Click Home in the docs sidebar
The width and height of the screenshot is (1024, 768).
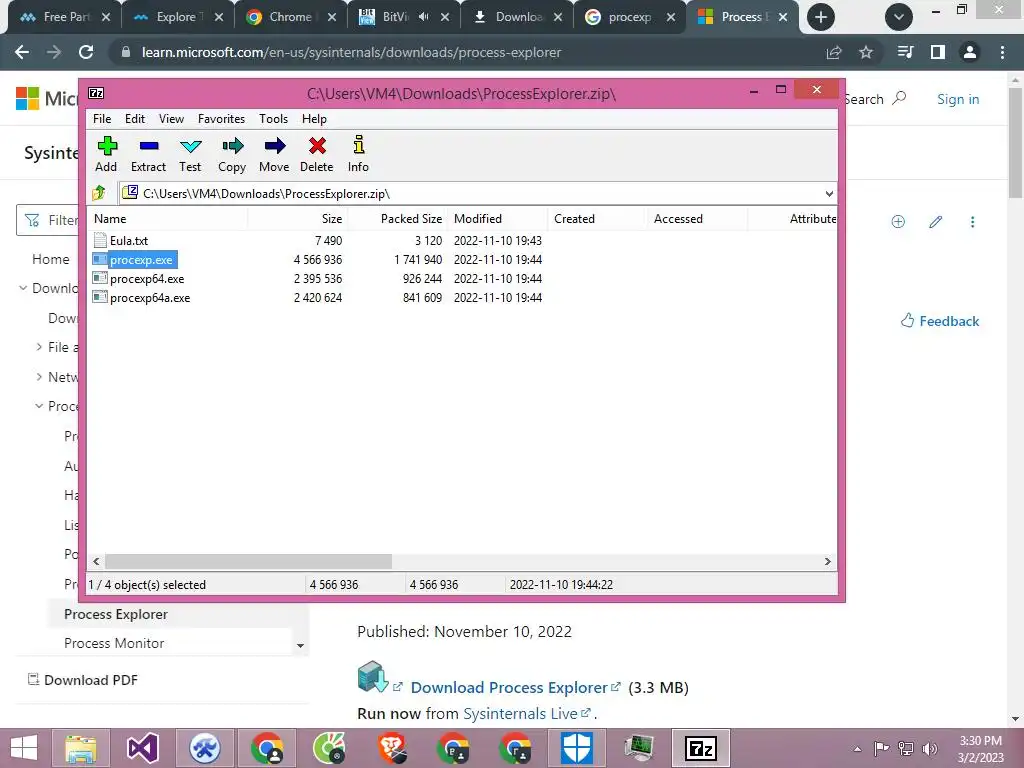[51, 259]
